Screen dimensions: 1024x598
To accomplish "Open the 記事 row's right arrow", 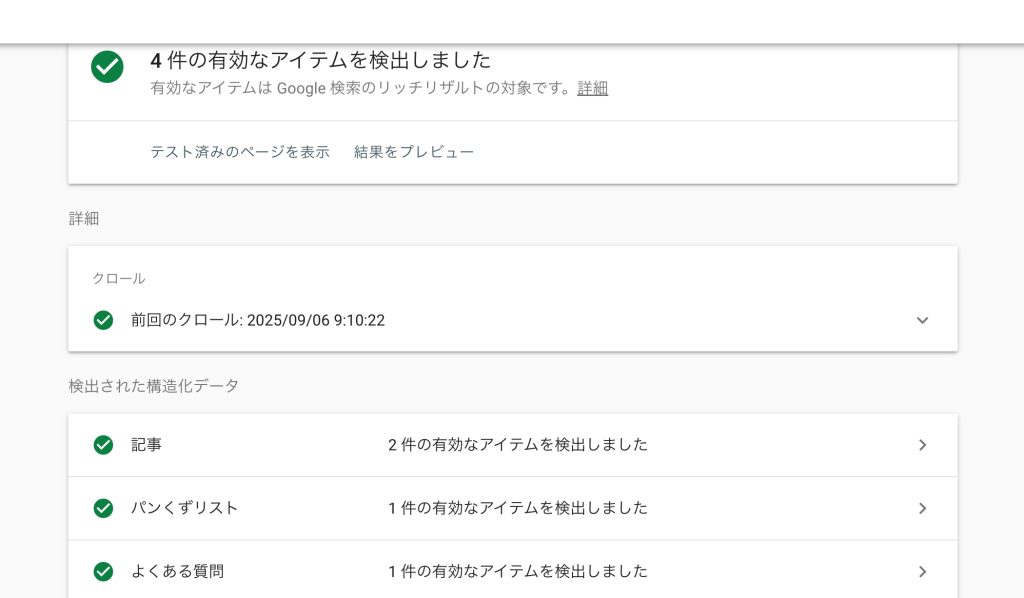I will 922,445.
